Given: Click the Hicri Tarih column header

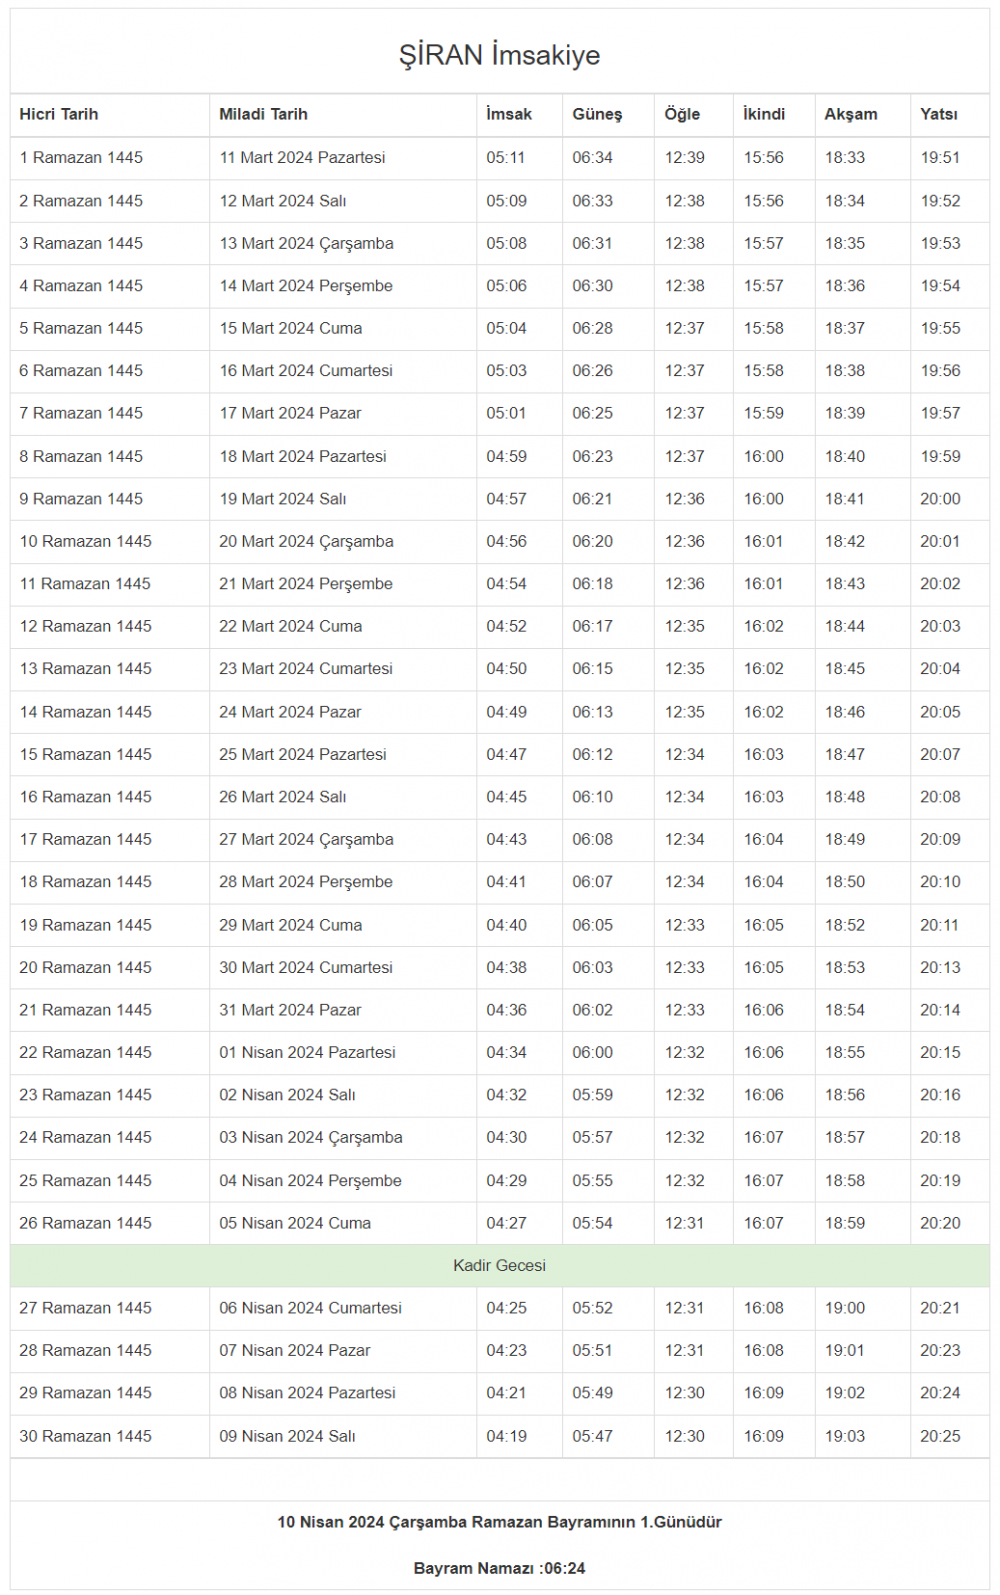Looking at the screenshot, I should (x=59, y=114).
